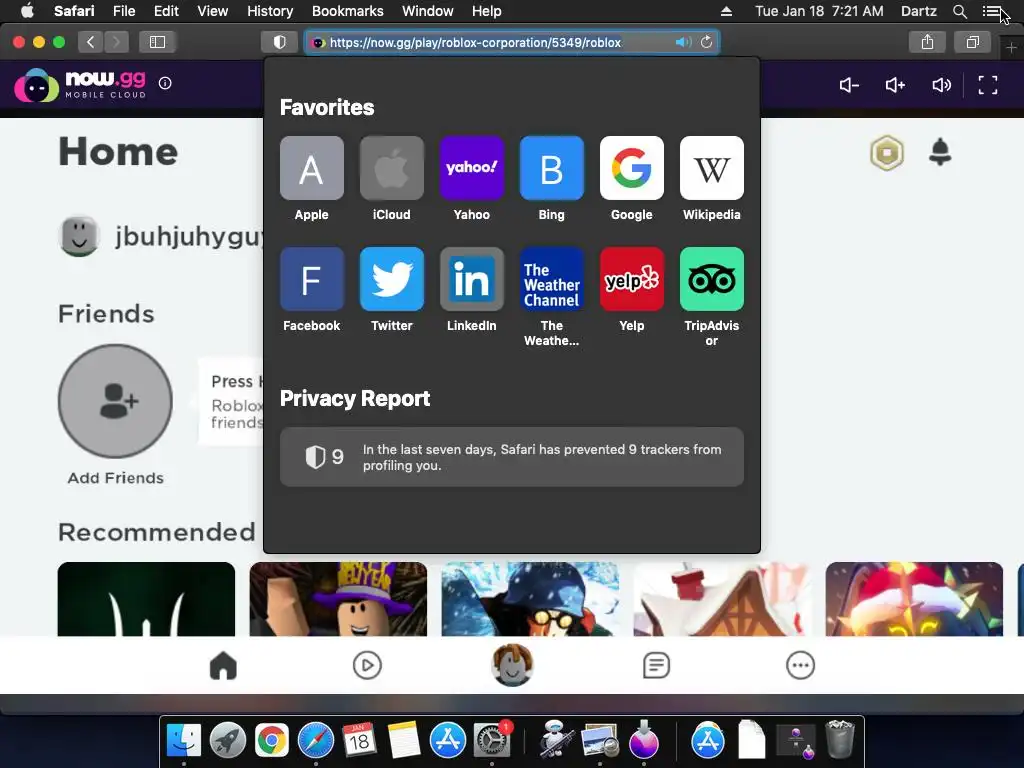This screenshot has width=1024, height=768.
Task: Open the Yelp favorite tile
Action: [x=632, y=279]
